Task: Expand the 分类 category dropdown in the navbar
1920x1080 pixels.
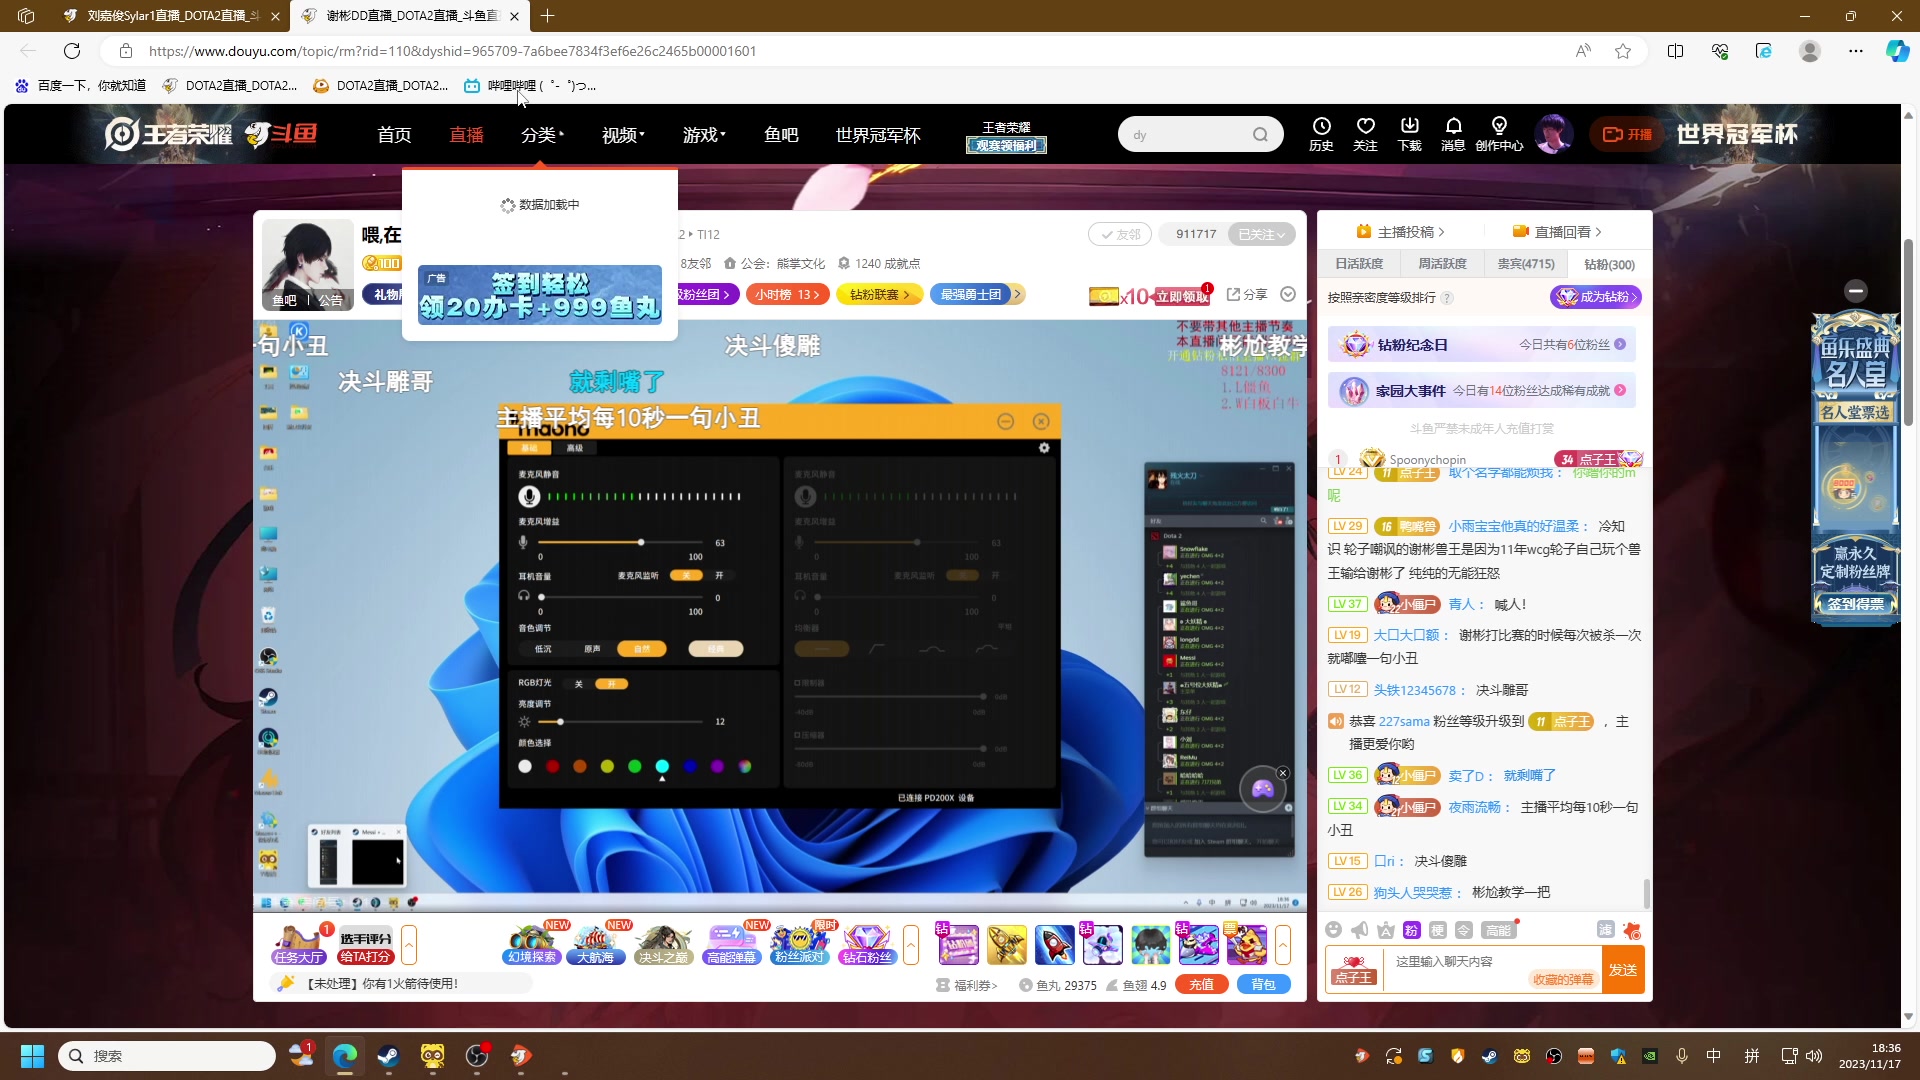Action: [542, 134]
